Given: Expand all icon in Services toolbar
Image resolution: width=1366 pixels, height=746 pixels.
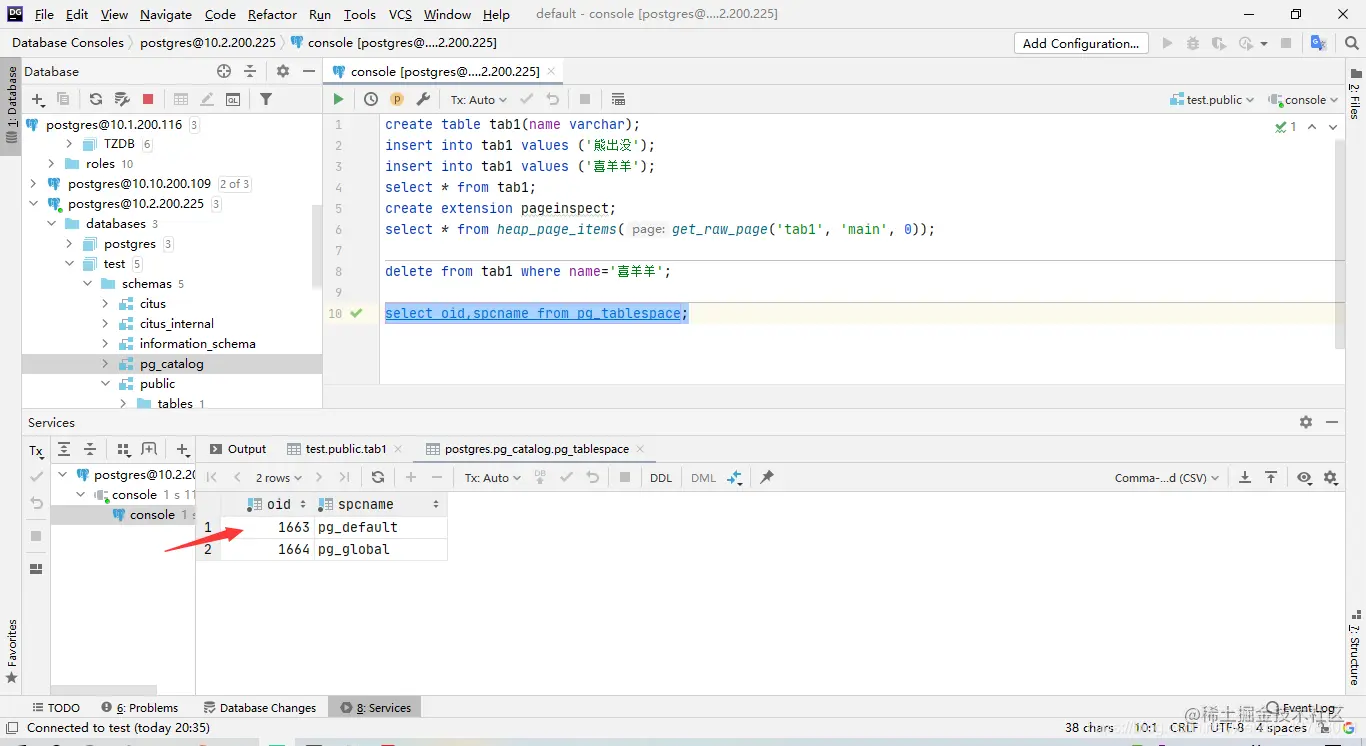Looking at the screenshot, I should click(64, 449).
